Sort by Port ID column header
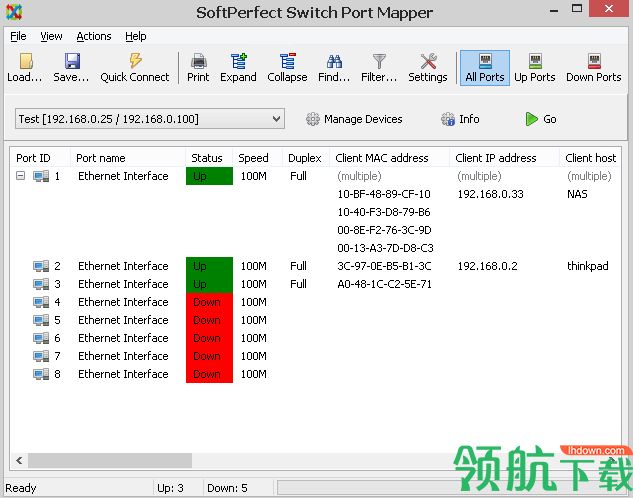Image resolution: width=633 pixels, height=498 pixels. click(x=40, y=158)
